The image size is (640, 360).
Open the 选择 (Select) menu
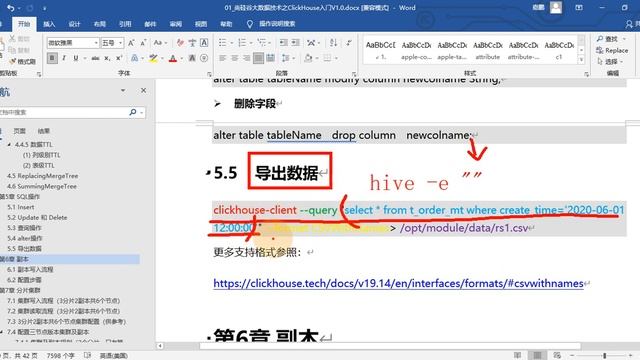[x=610, y=62]
